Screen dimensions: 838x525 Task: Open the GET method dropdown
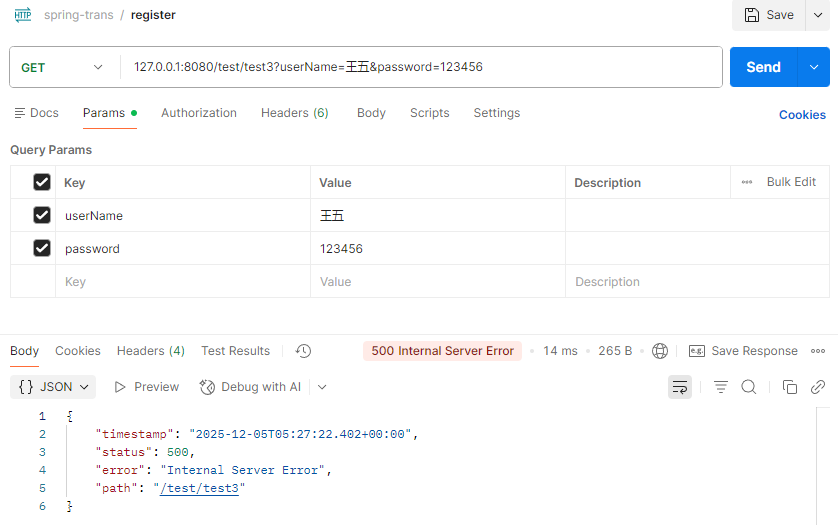[x=62, y=67]
